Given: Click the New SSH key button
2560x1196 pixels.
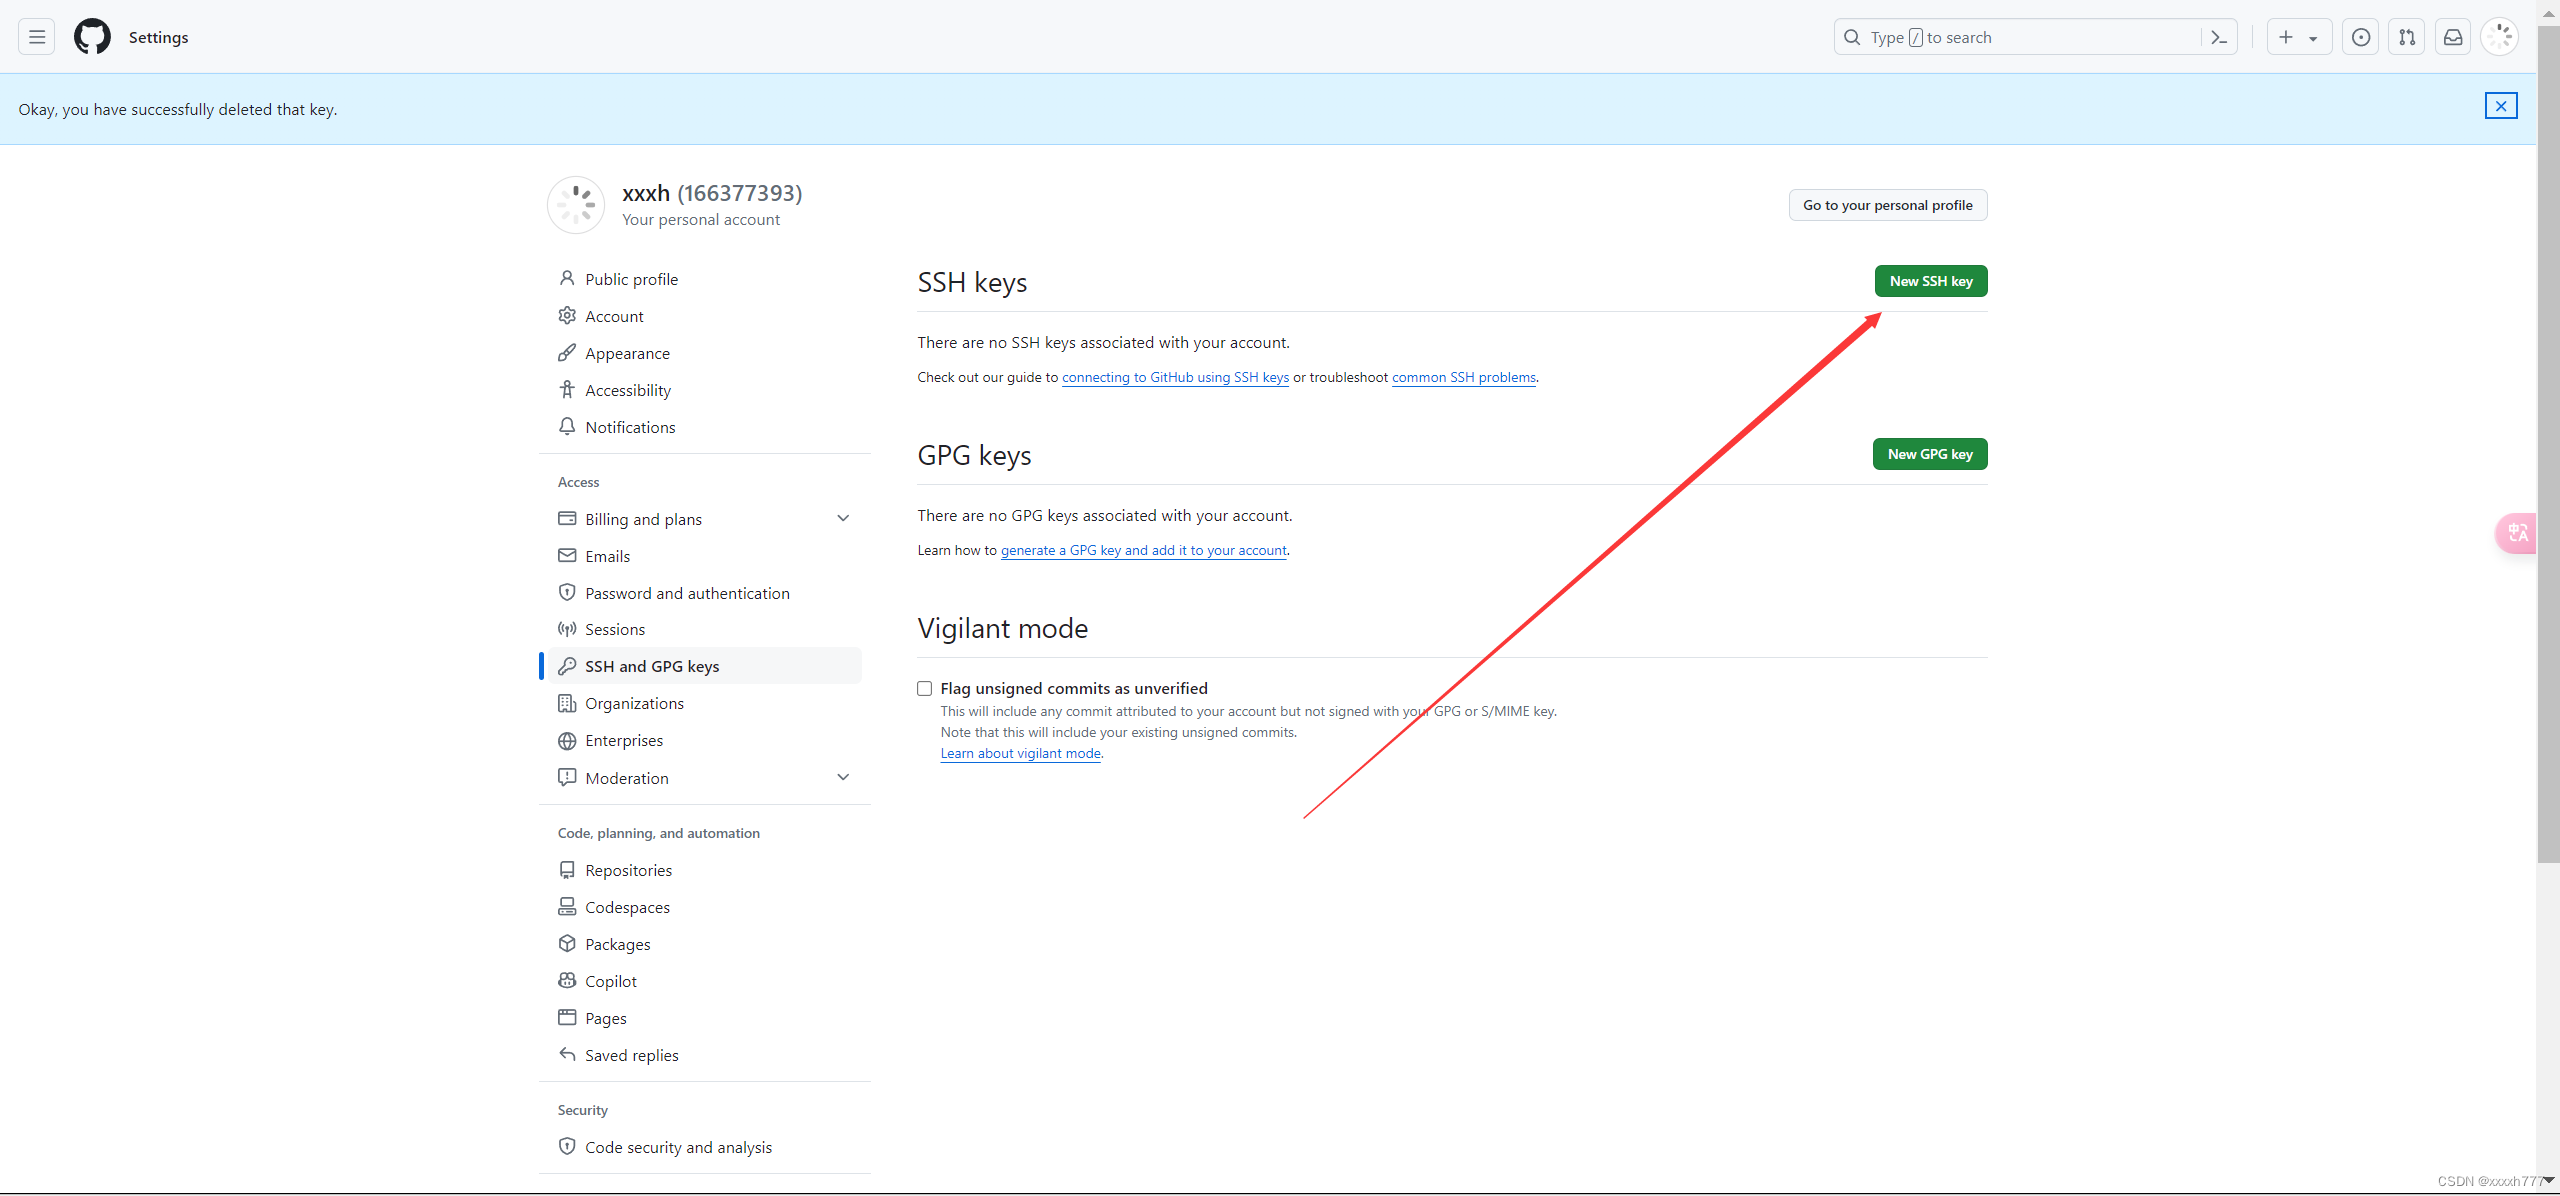Looking at the screenshot, I should [x=1930, y=281].
